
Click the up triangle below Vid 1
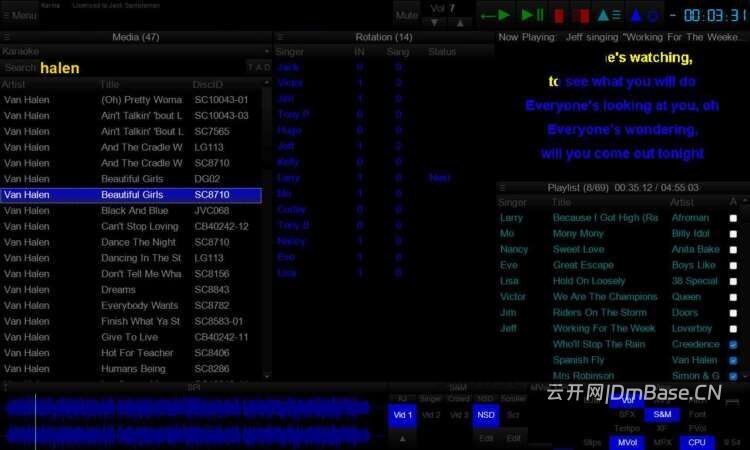(x=402, y=438)
